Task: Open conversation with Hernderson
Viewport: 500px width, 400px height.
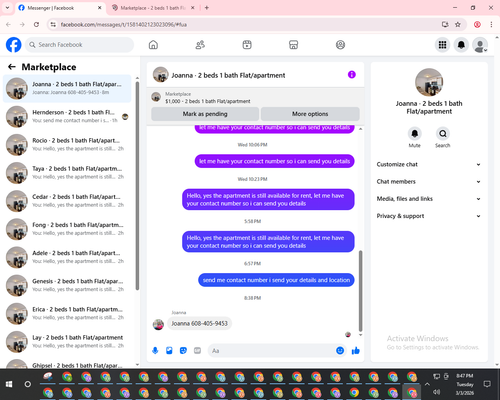Action: pyautogui.click(x=67, y=116)
